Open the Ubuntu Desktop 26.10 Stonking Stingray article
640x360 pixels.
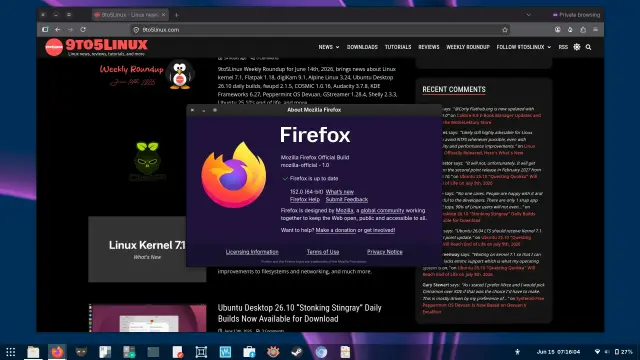300,313
